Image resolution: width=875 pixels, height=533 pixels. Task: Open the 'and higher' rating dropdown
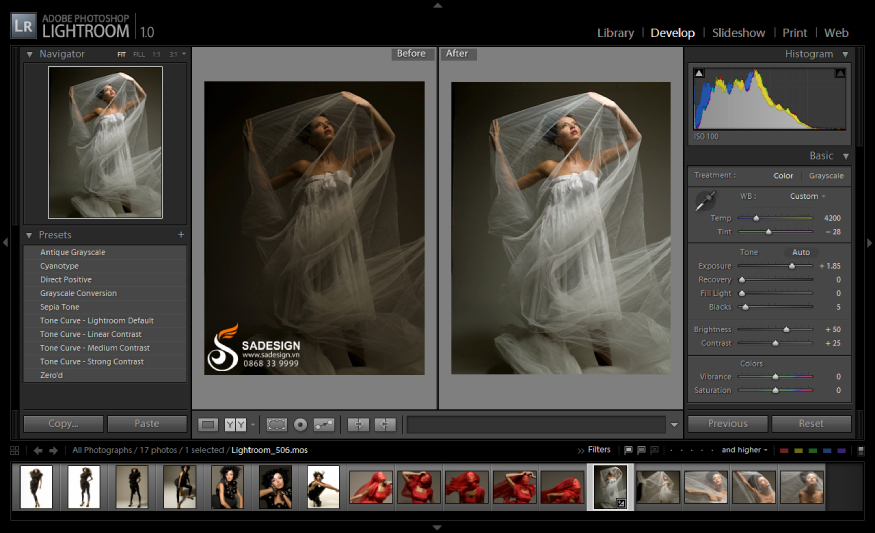pos(744,450)
